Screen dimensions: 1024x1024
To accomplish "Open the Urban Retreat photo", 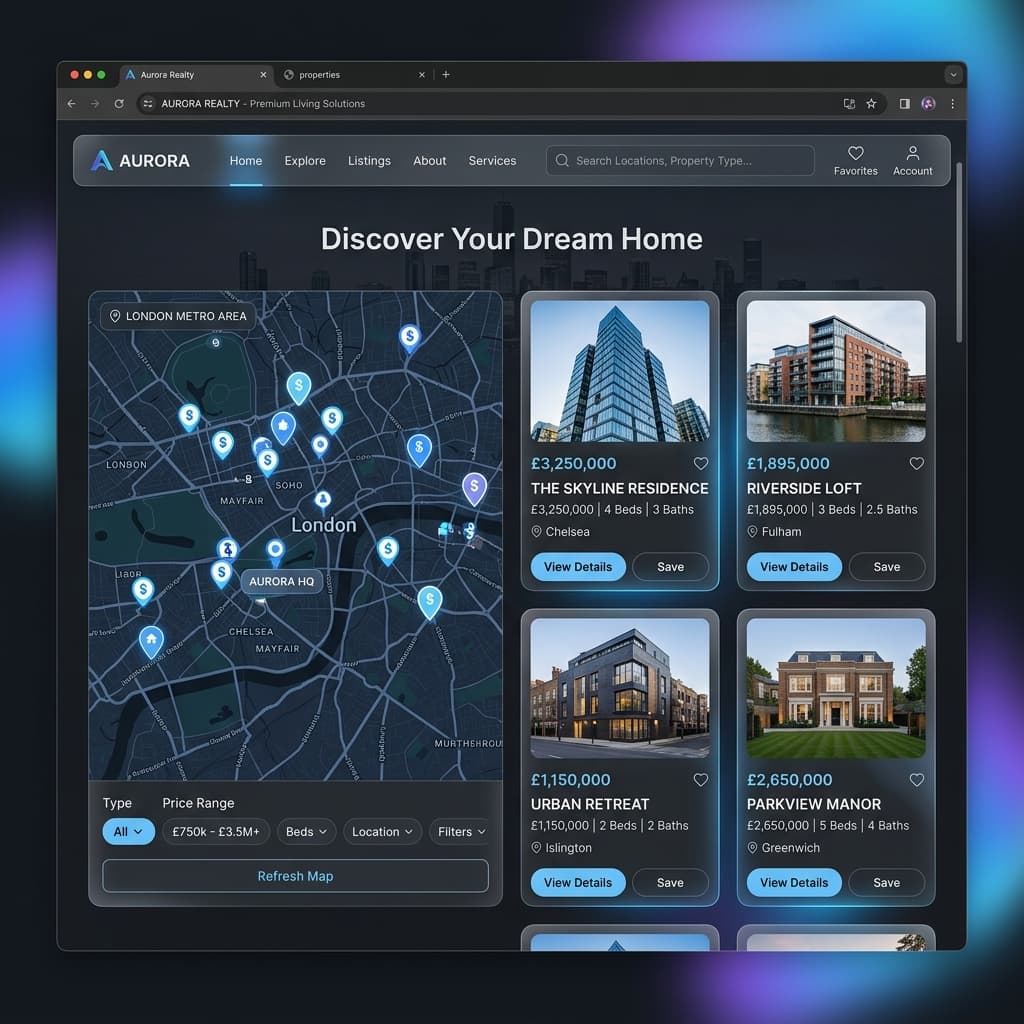I will pyautogui.click(x=620, y=688).
